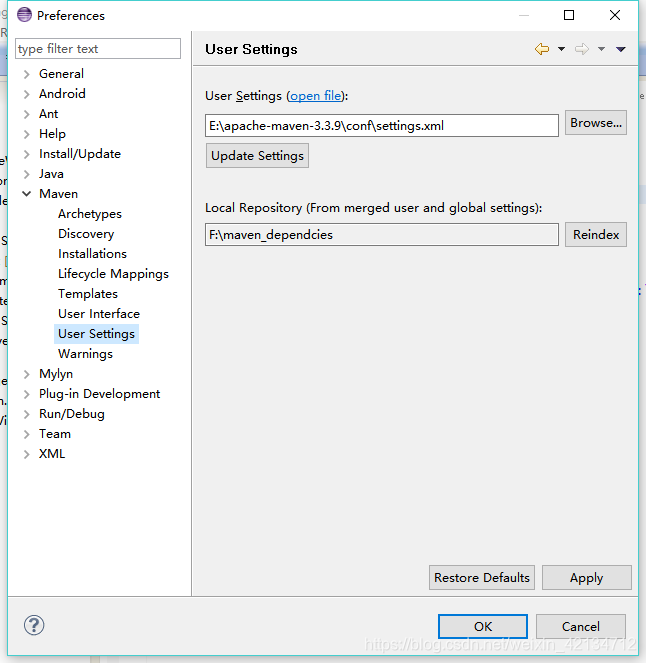
Task: Focus the type filter text field
Action: pyautogui.click(x=98, y=49)
